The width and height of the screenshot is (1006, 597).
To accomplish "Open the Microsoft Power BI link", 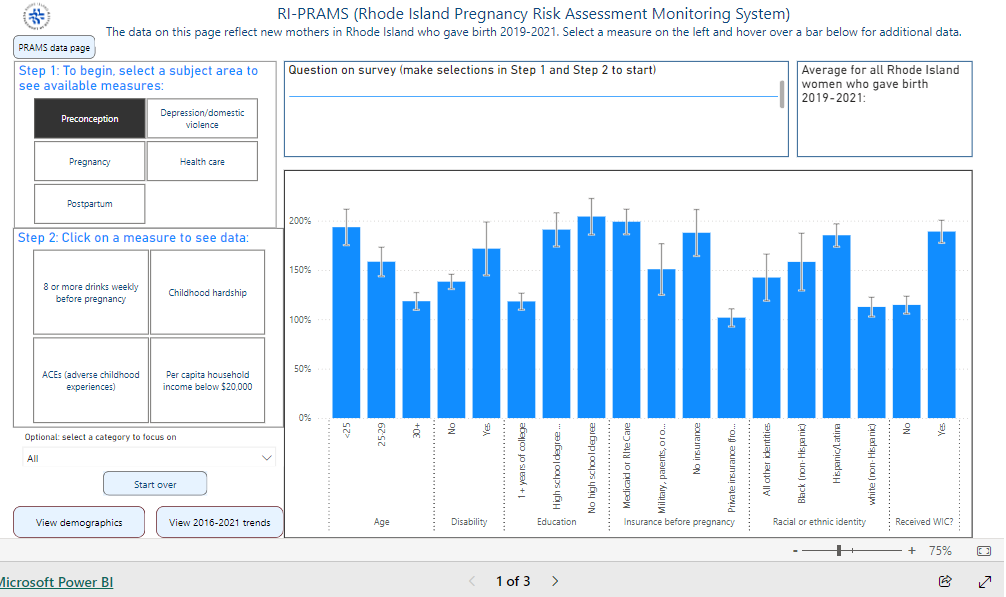I will coord(56,582).
